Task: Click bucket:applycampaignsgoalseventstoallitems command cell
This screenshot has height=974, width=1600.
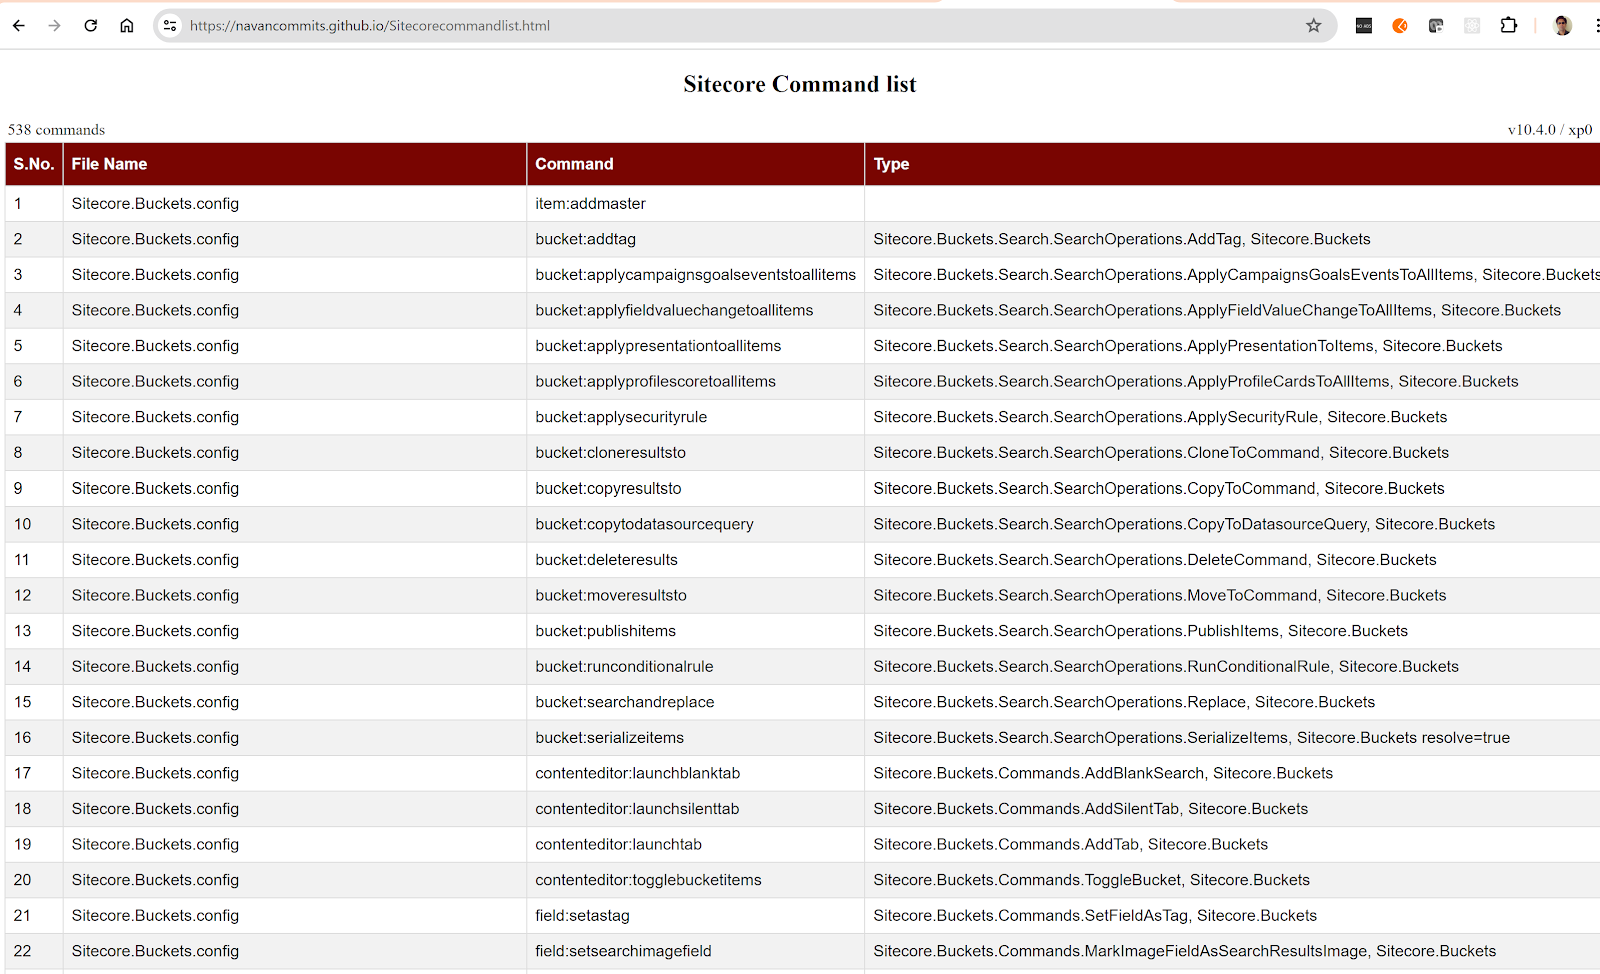Action: [696, 275]
